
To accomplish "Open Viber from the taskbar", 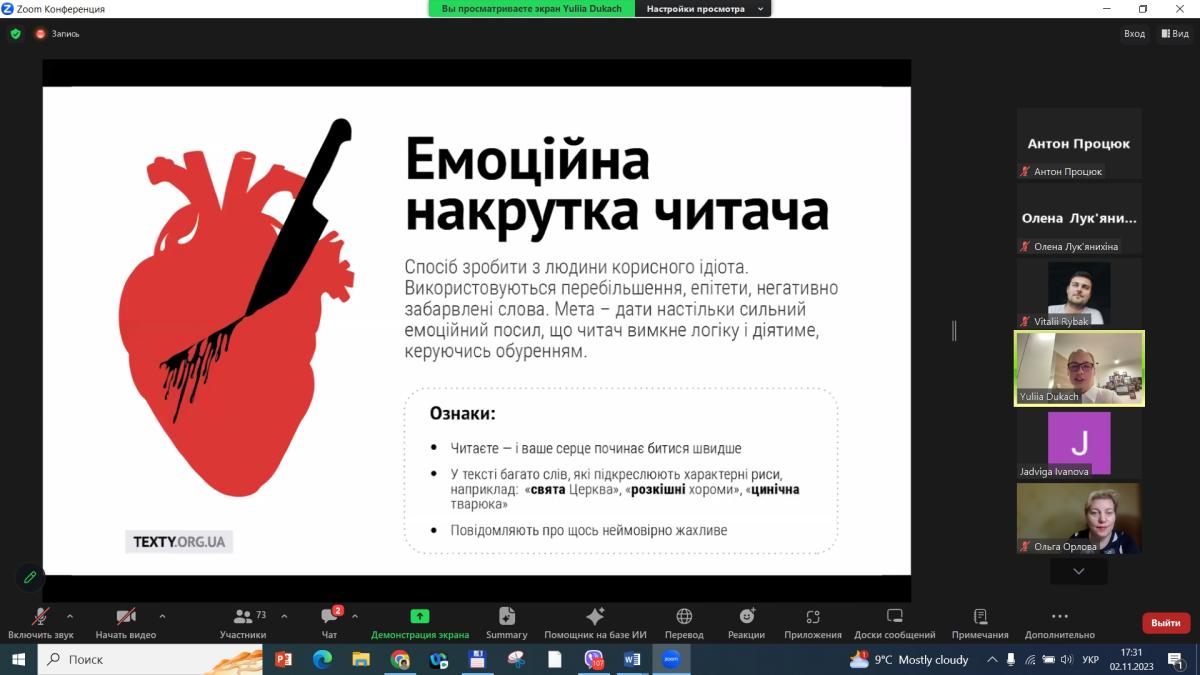I will [594, 659].
